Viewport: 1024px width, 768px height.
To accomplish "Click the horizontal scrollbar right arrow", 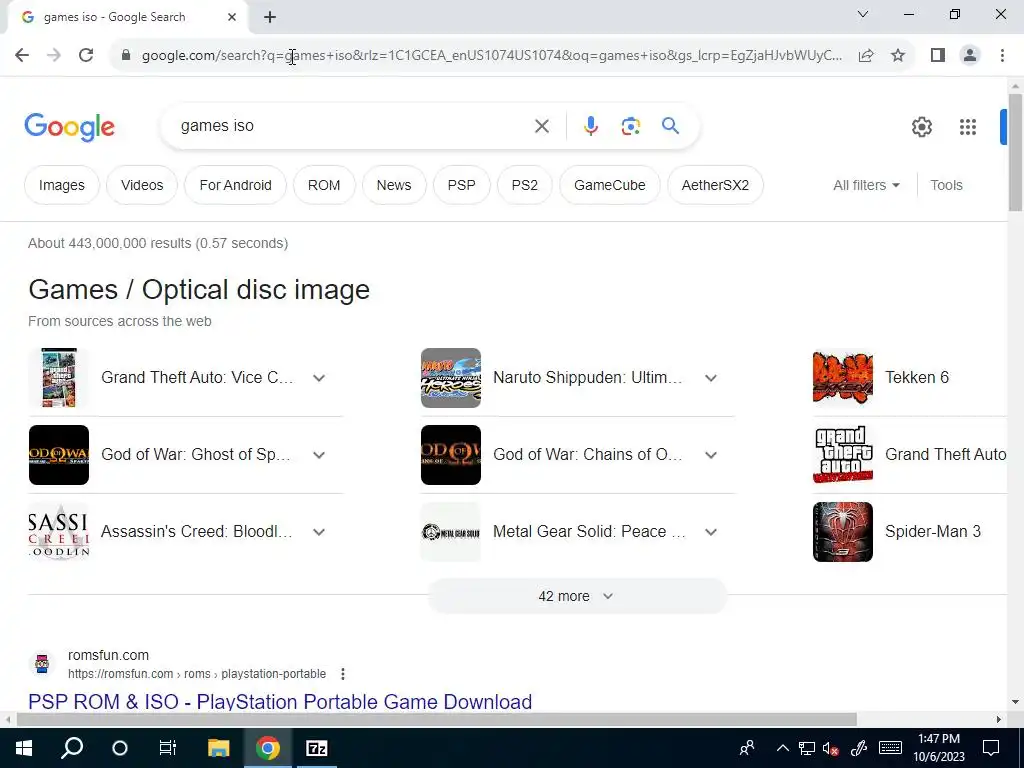I will (999, 720).
